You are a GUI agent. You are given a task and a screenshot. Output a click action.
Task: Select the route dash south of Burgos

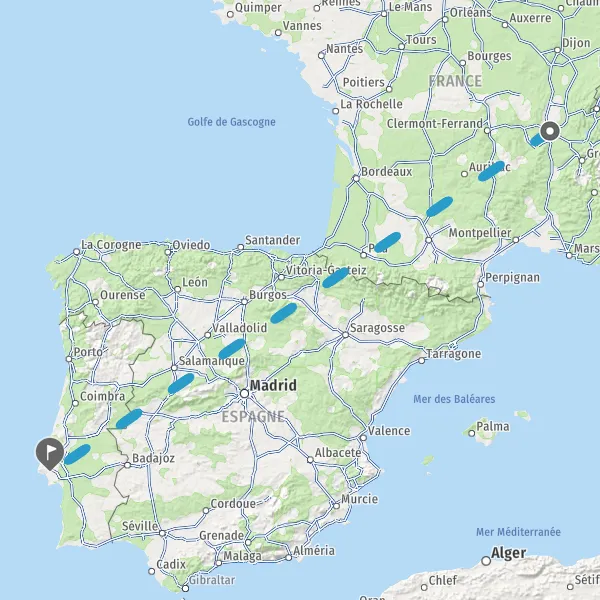284,313
